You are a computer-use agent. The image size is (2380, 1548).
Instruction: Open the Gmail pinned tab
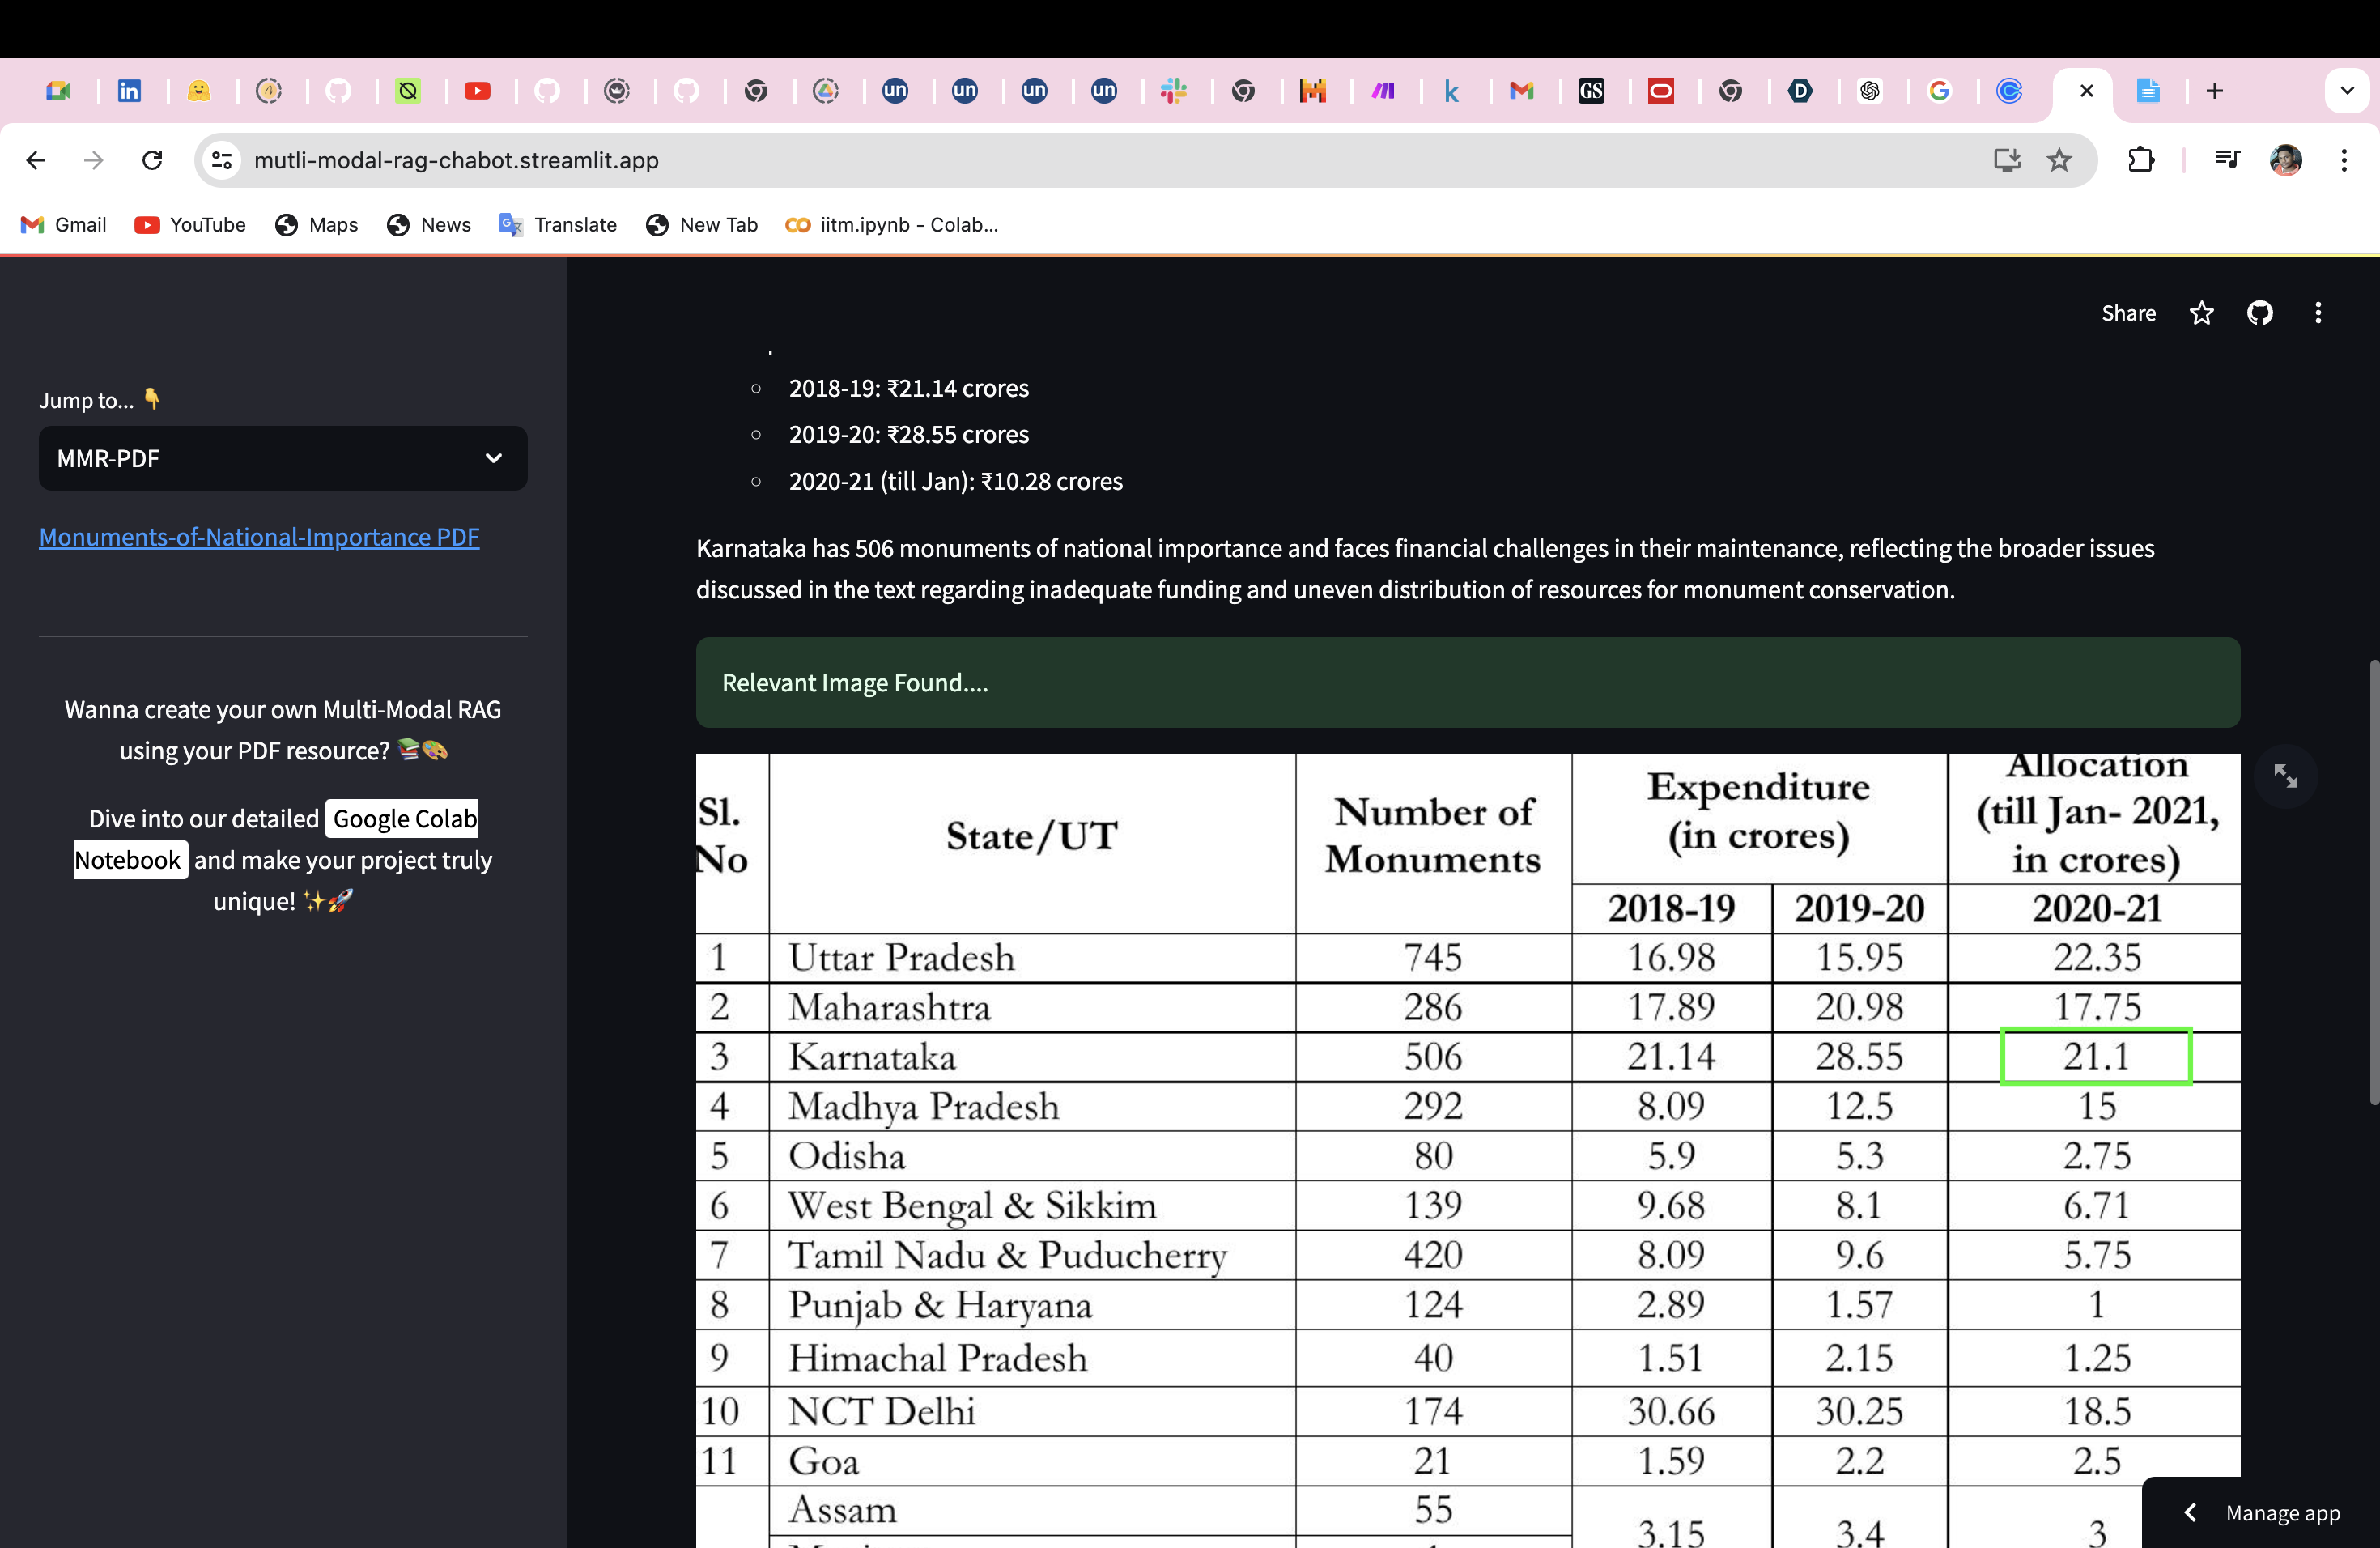[x=1522, y=91]
